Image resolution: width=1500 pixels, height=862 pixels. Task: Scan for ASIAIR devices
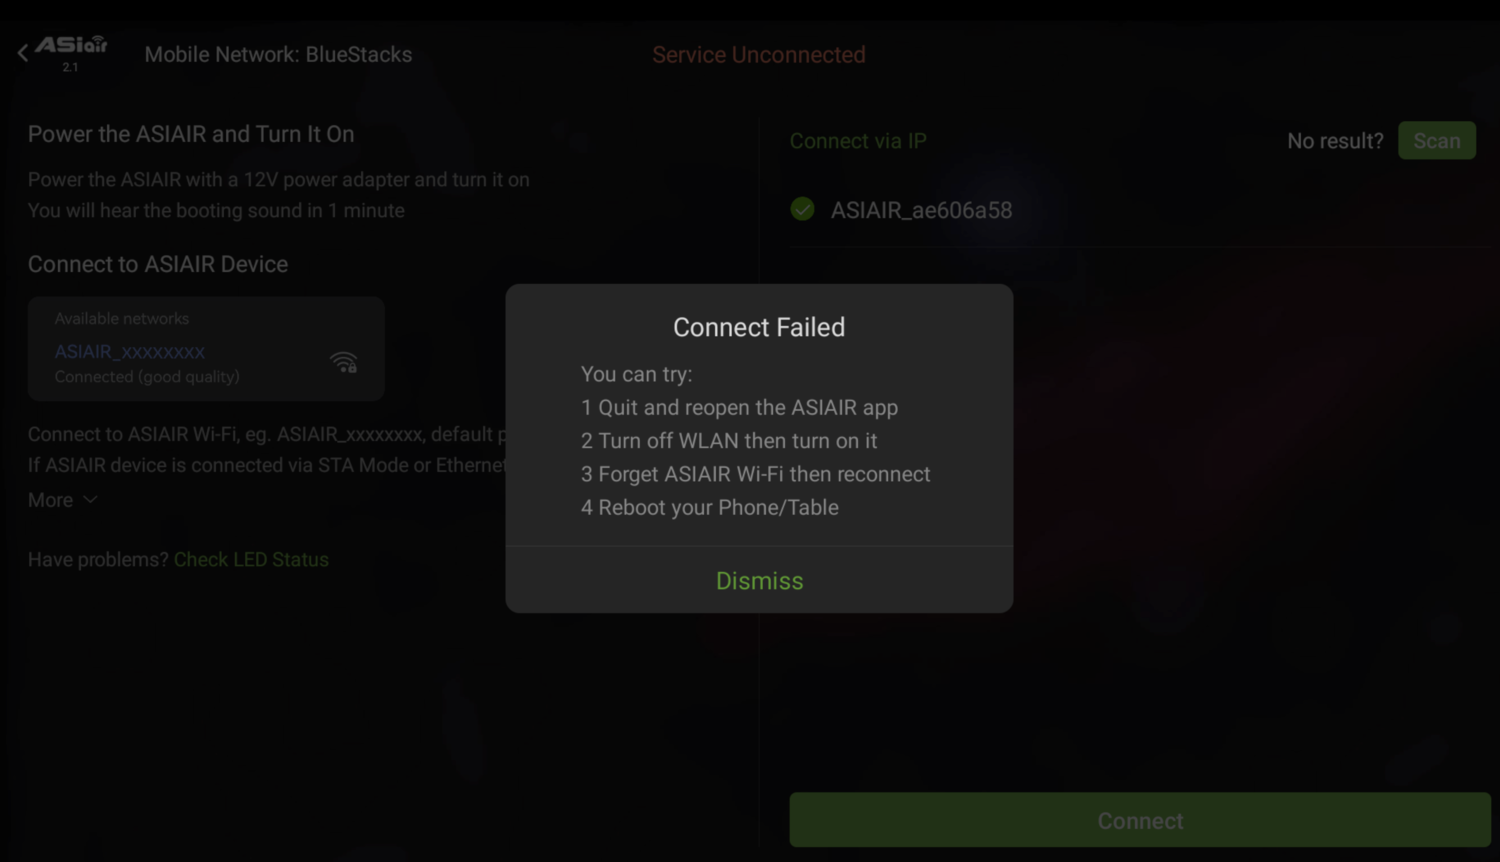click(x=1436, y=141)
